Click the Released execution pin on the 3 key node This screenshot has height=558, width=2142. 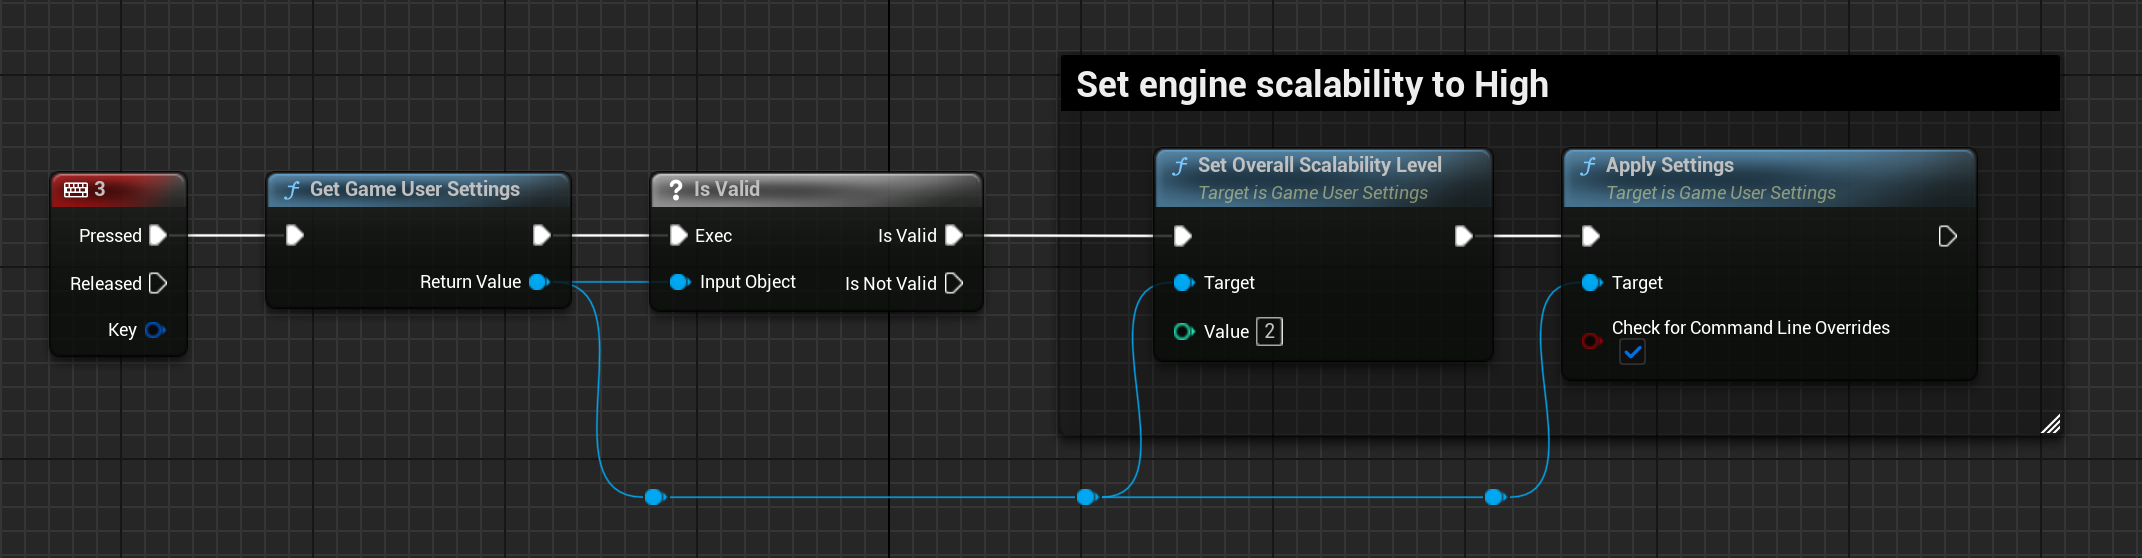(x=158, y=283)
